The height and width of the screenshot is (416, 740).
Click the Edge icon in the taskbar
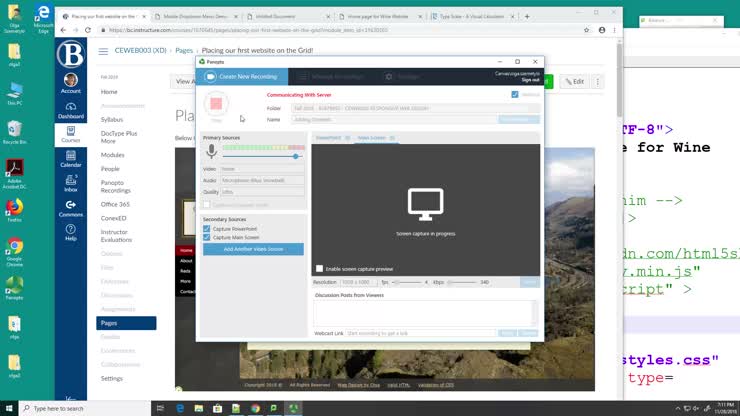click(x=180, y=408)
